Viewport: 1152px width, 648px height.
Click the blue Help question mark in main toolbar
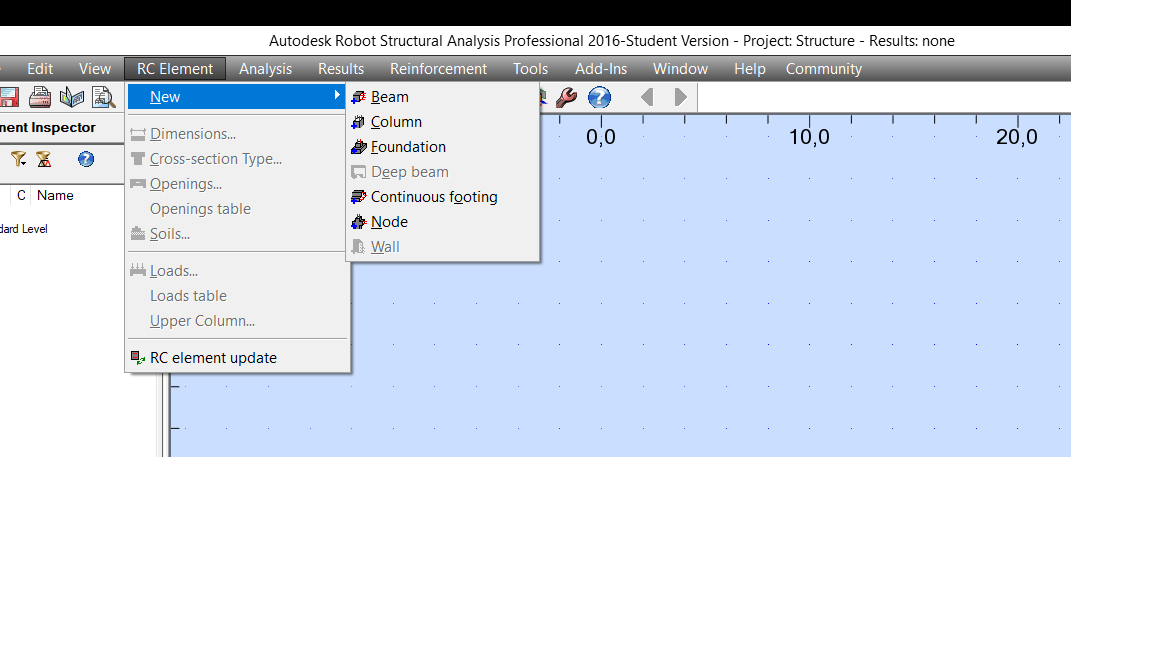click(x=600, y=97)
